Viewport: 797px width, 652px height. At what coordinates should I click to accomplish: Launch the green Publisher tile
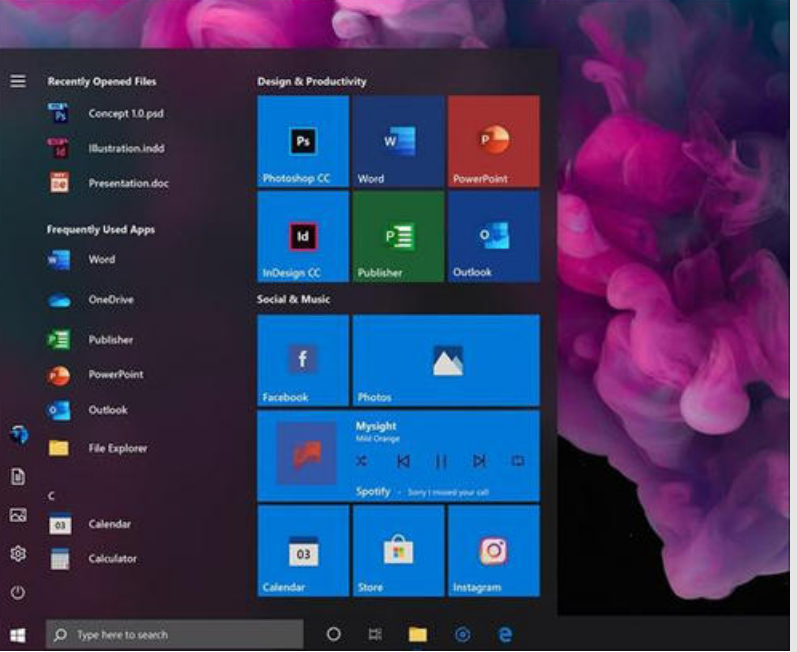(398, 236)
